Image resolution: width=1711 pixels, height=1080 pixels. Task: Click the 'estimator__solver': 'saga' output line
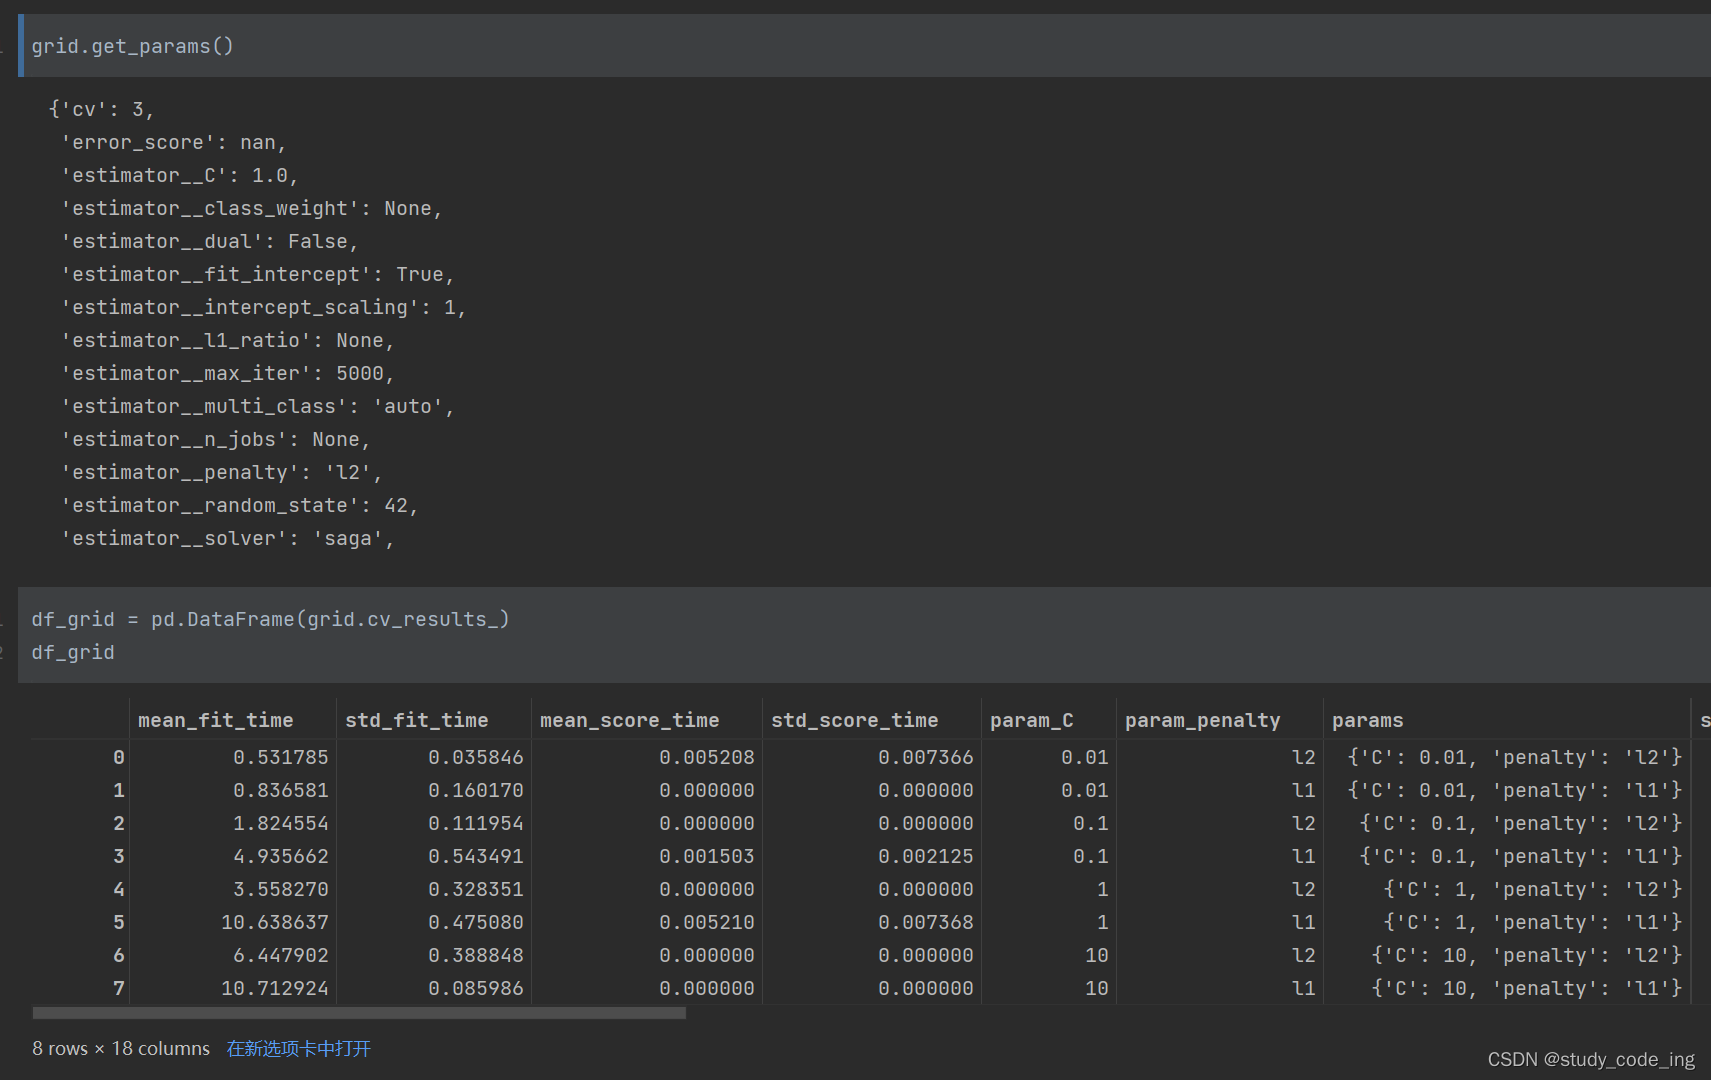coord(228,538)
